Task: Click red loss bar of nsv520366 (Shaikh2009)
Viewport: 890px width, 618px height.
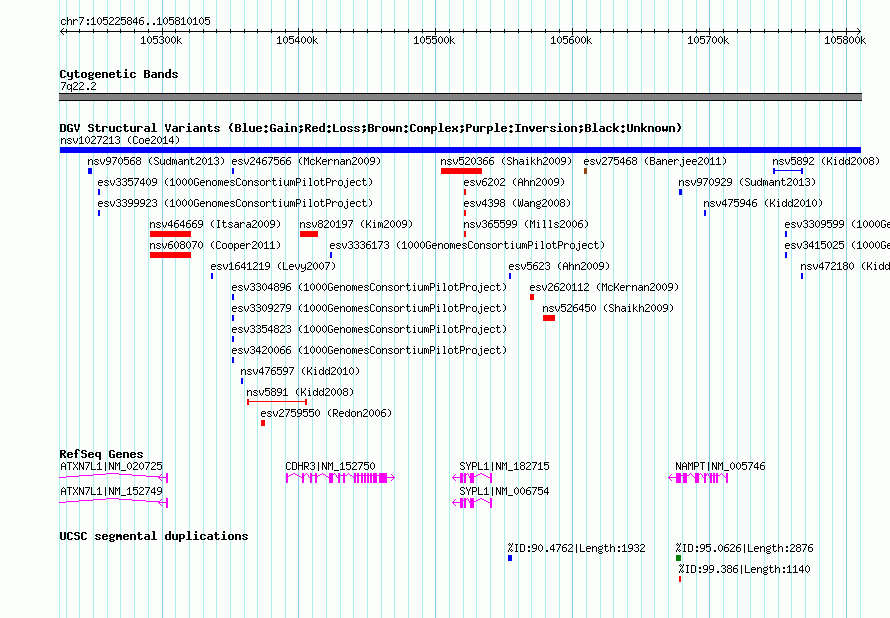Action: [x=461, y=171]
